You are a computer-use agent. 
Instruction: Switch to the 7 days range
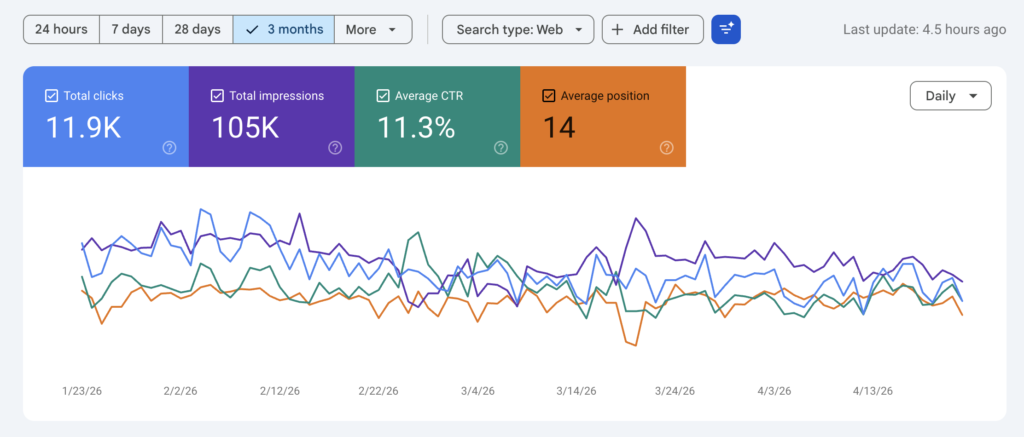coord(130,30)
